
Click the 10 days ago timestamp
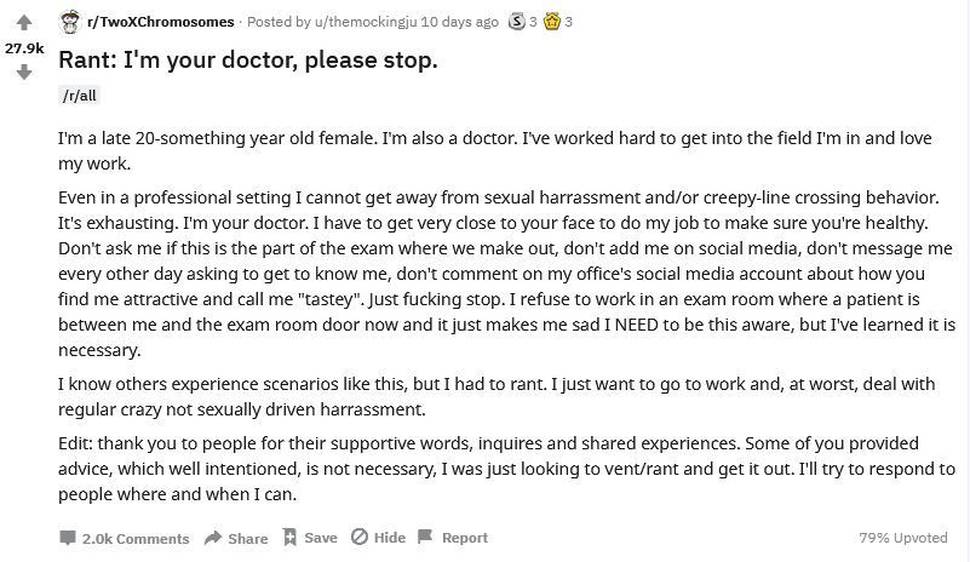[x=460, y=22]
